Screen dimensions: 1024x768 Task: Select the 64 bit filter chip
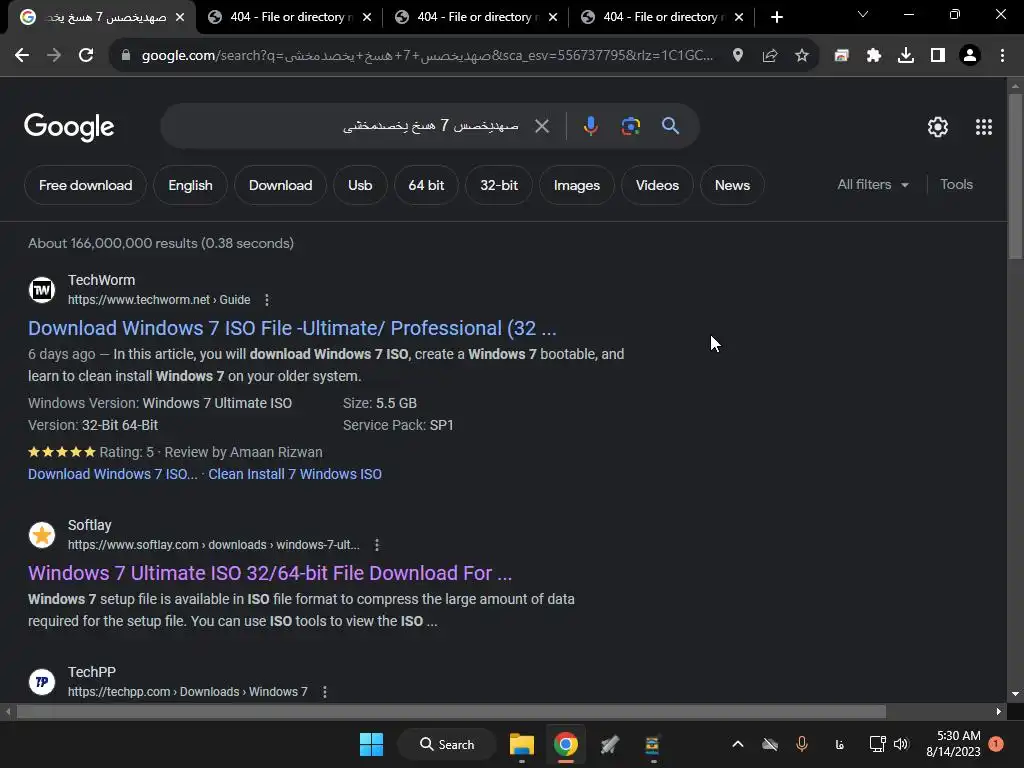click(426, 185)
